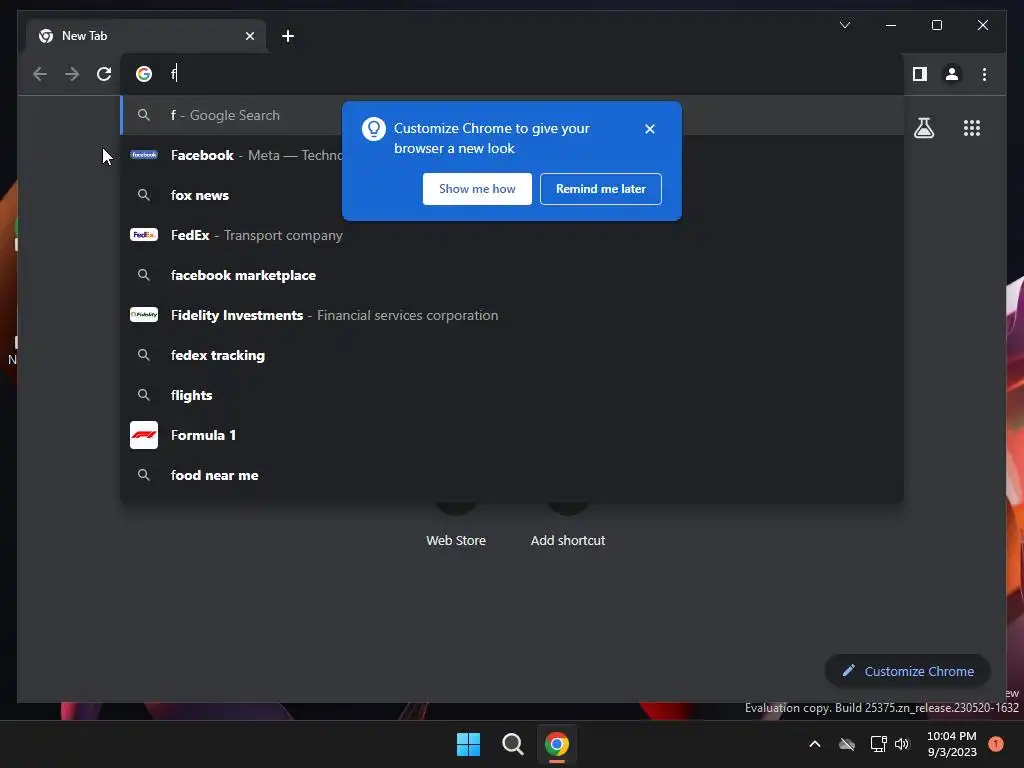Viewport: 1024px width, 768px height.
Task: Select facebook marketplace suggestion
Action: [x=512, y=276]
